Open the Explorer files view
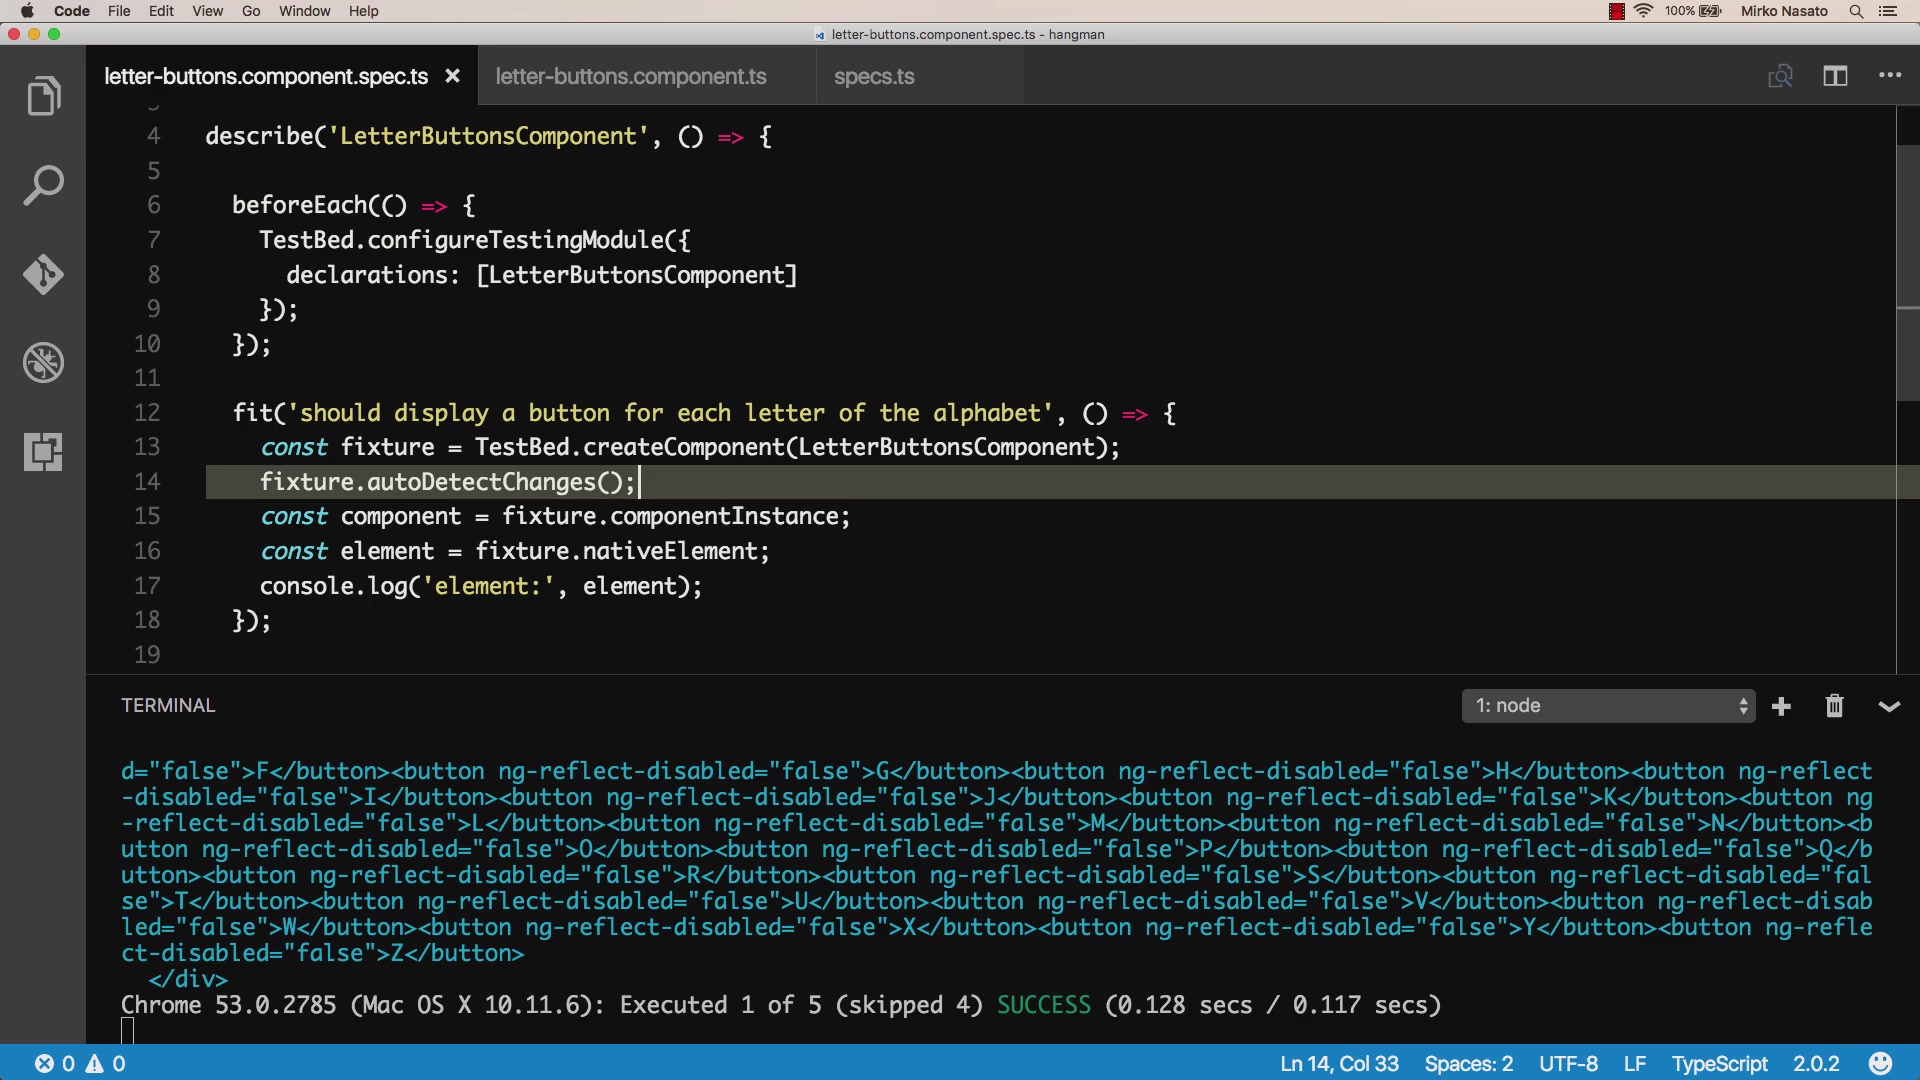Viewport: 1920px width, 1080px height. [43, 96]
